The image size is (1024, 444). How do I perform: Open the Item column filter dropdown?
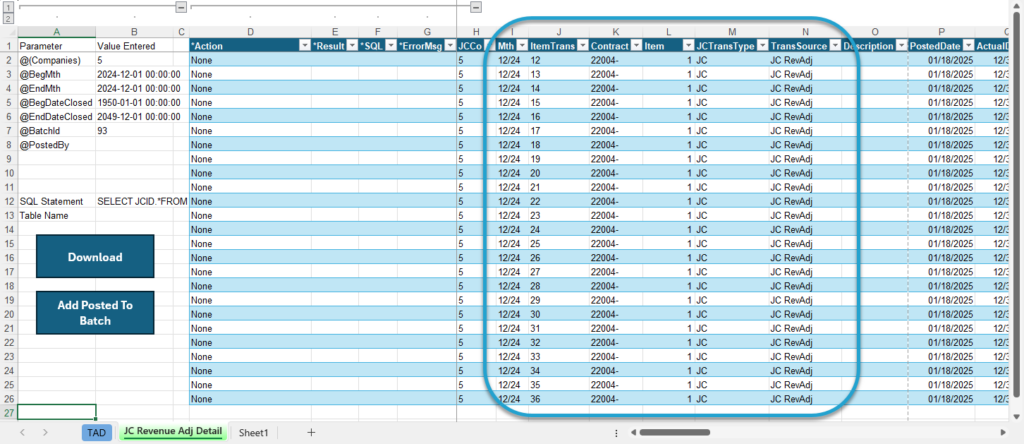pyautogui.click(x=688, y=46)
